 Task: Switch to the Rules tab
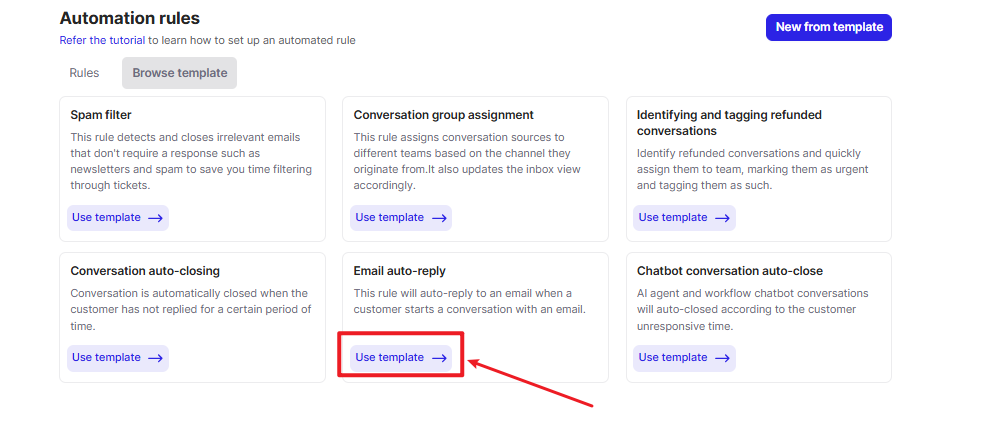click(84, 73)
